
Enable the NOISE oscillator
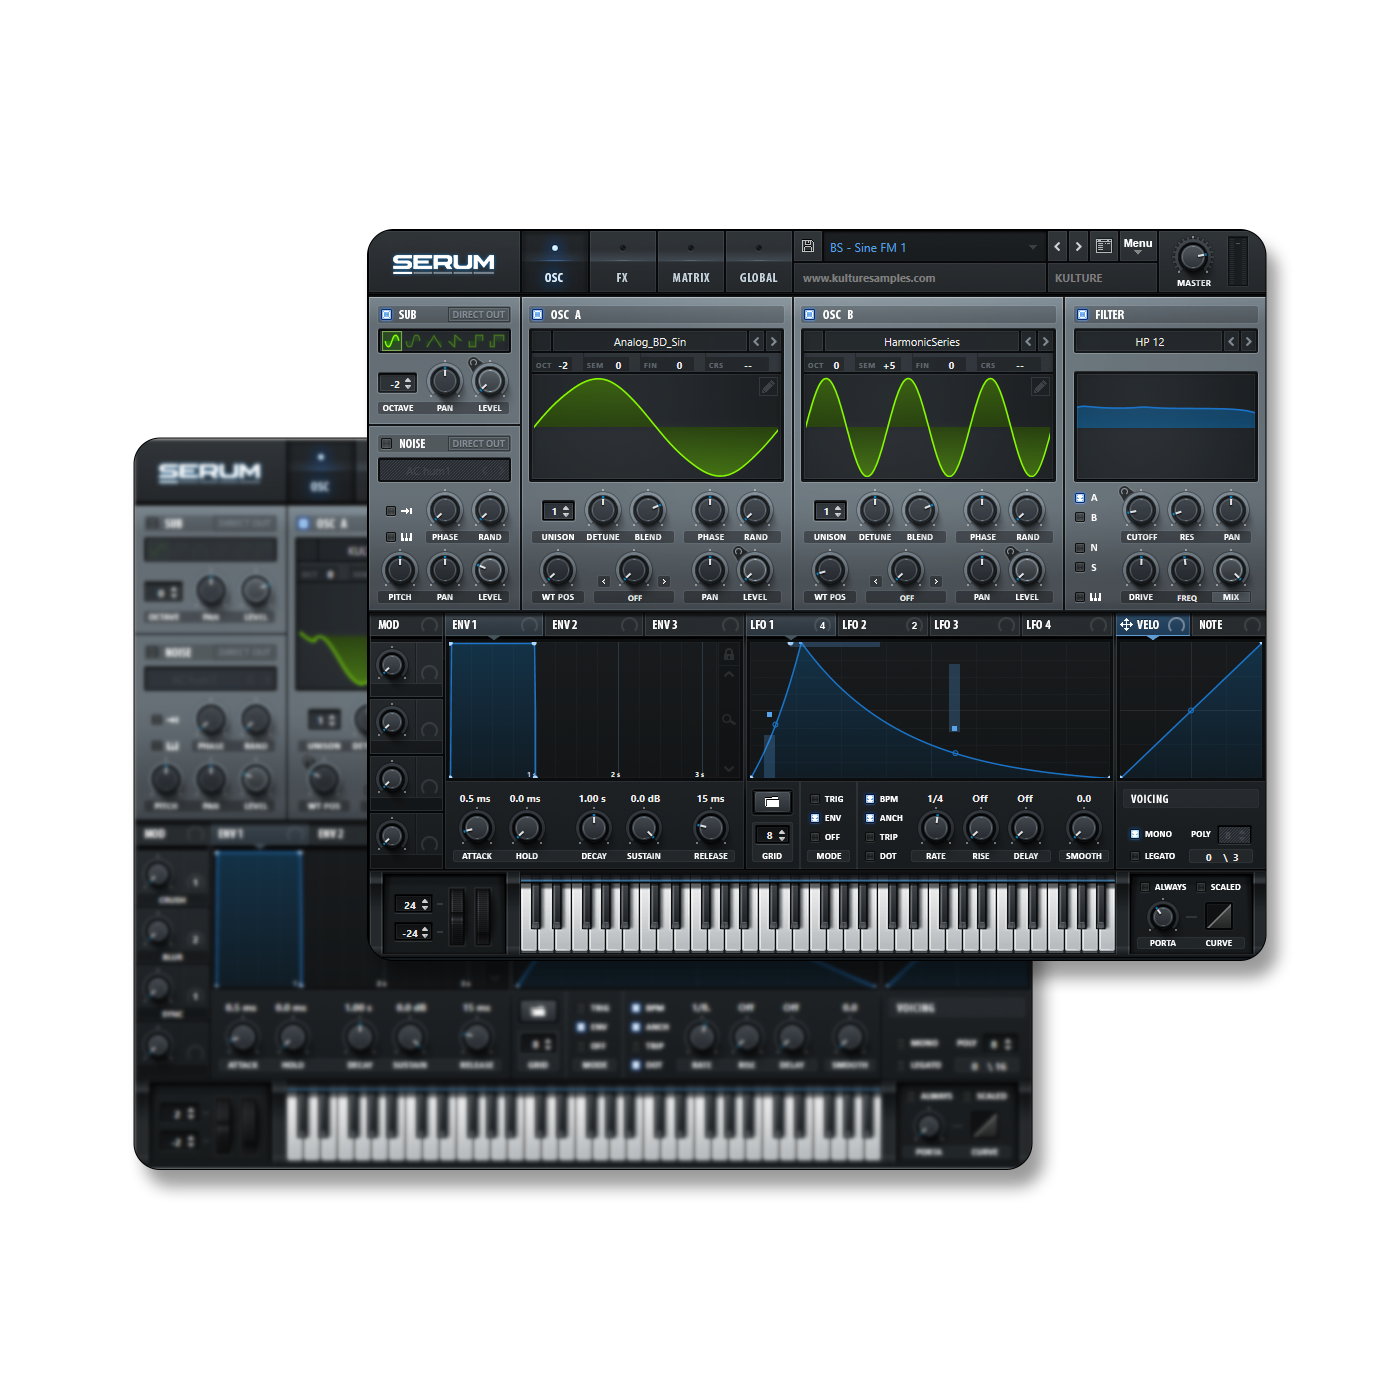coord(387,443)
